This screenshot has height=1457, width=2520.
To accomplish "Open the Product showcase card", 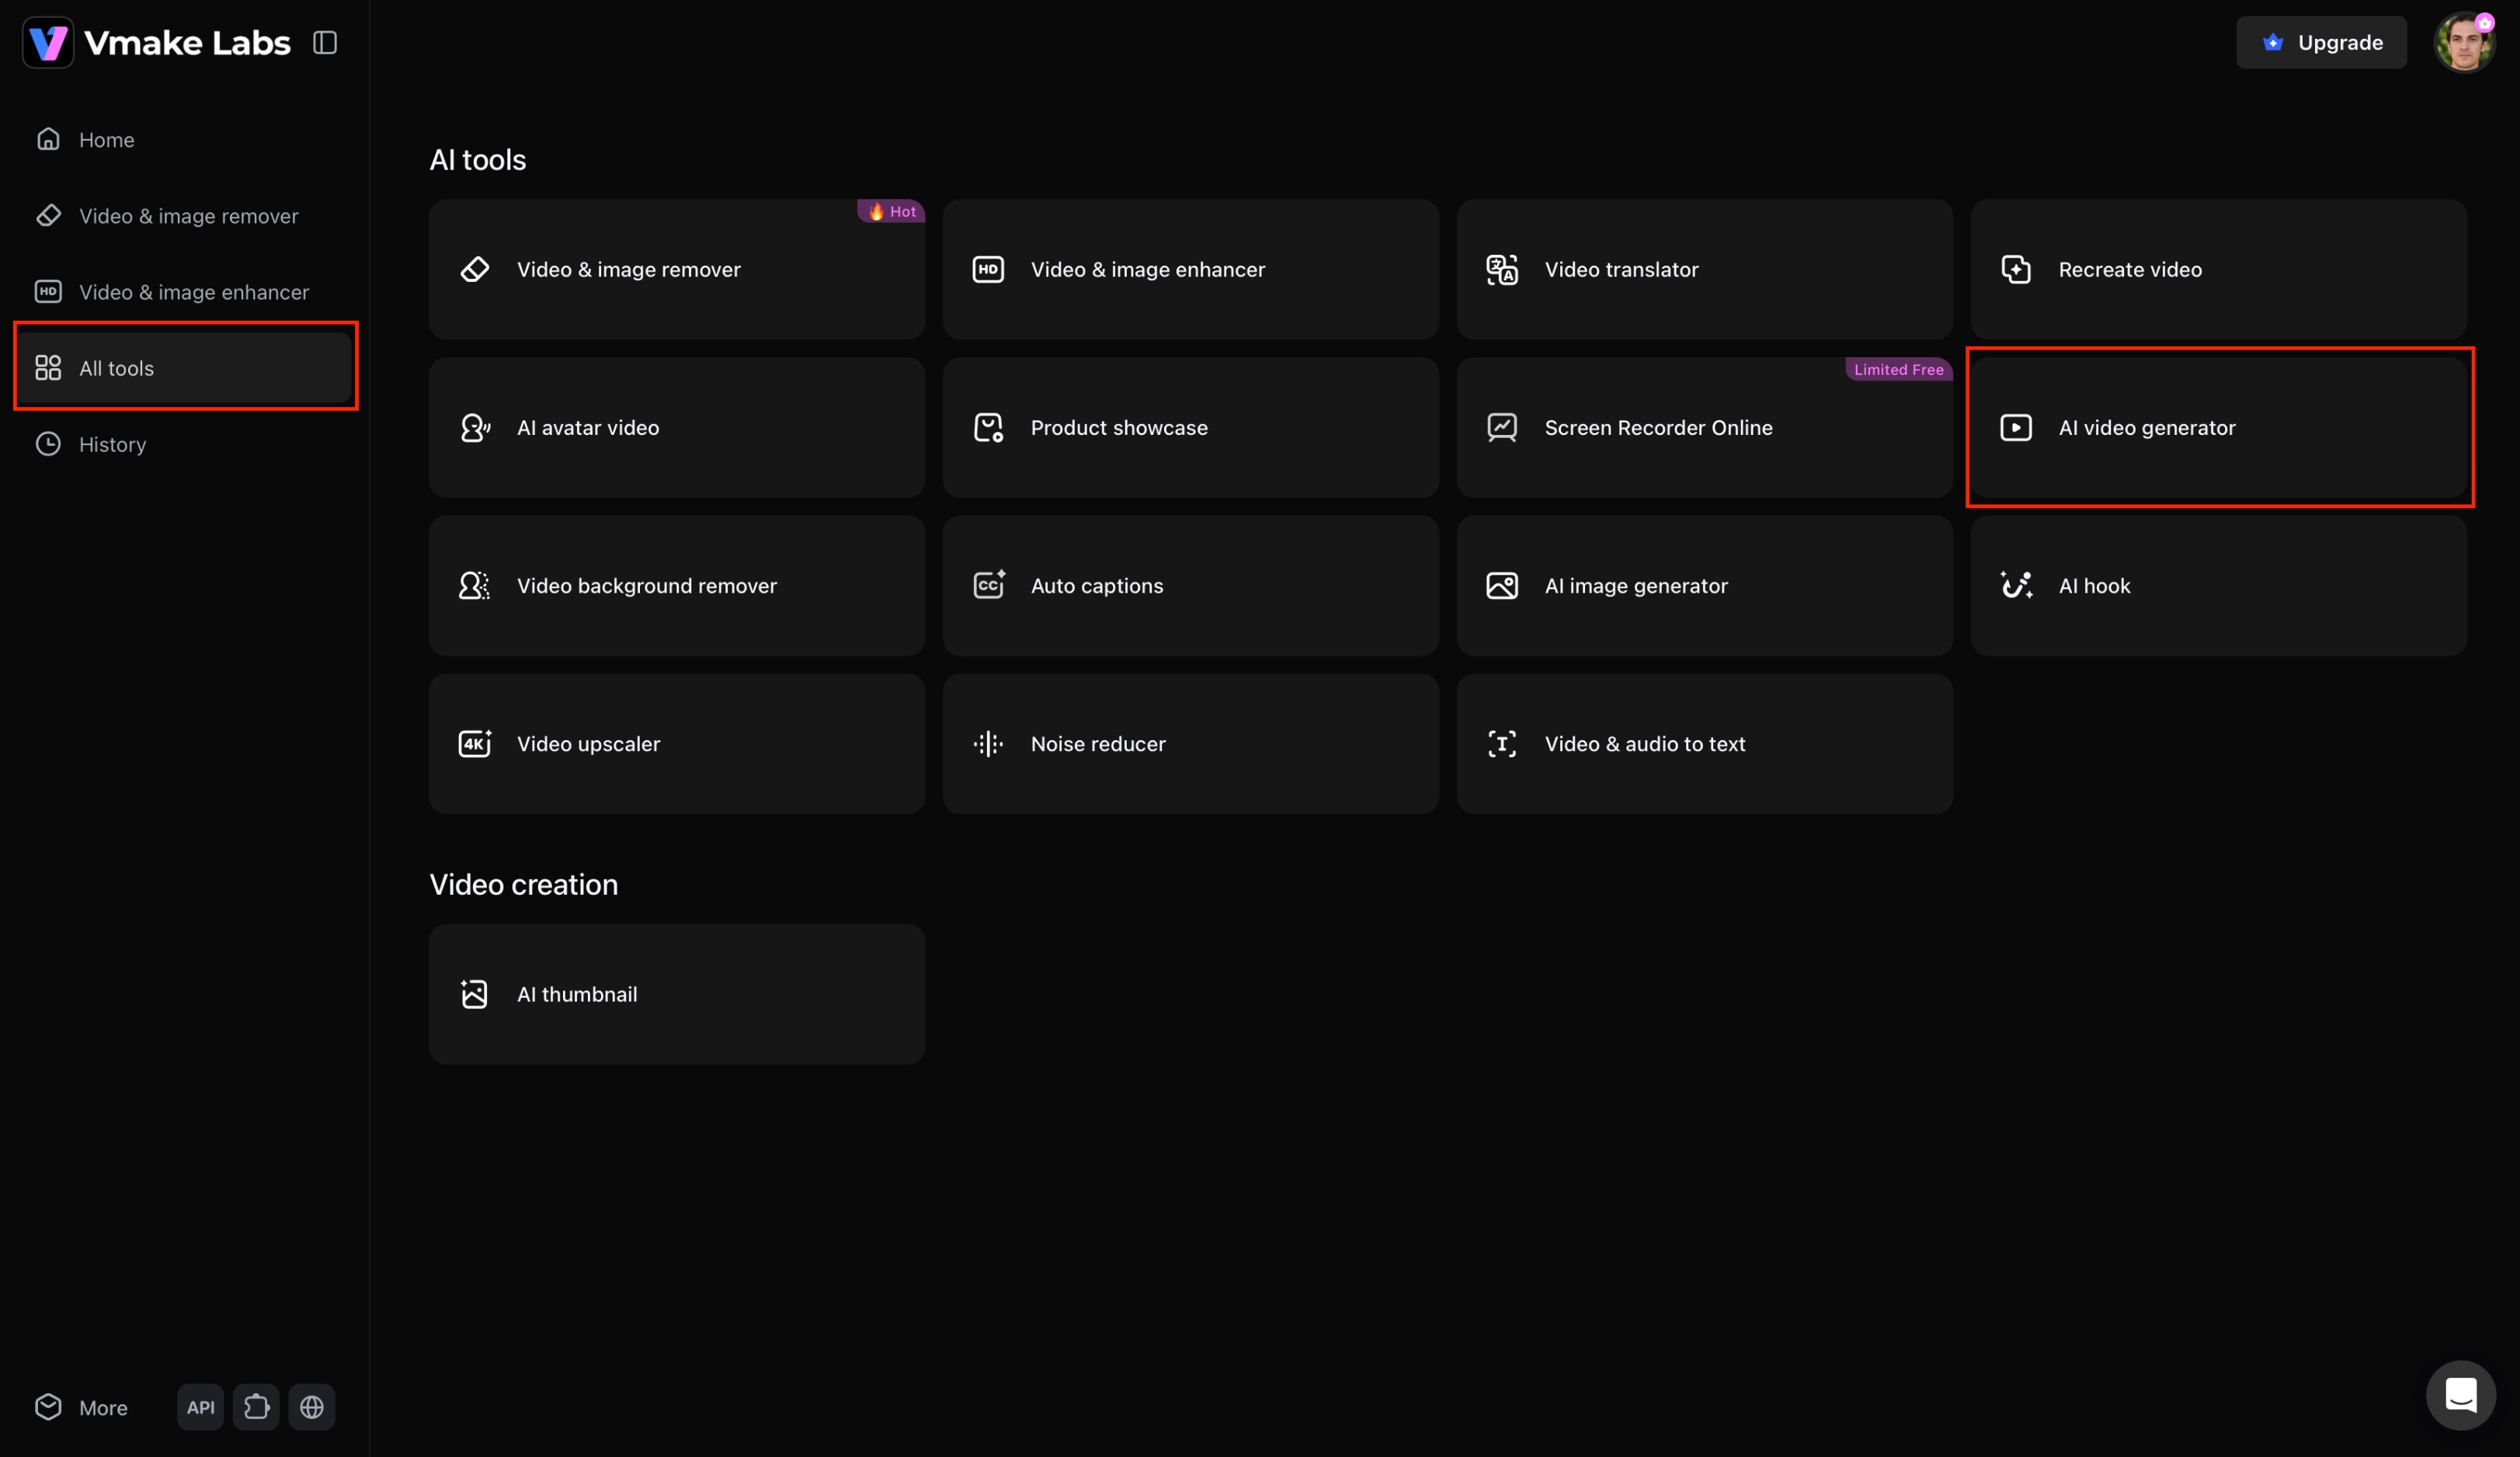I will (1191, 427).
